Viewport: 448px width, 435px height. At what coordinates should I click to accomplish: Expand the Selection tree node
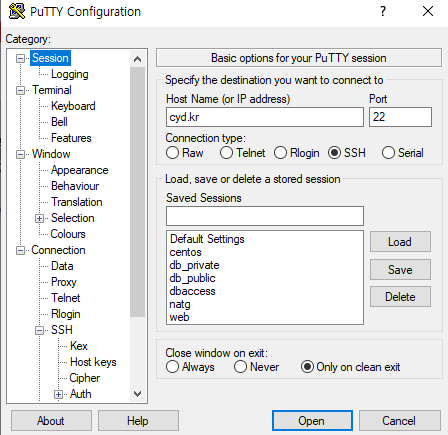[39, 219]
